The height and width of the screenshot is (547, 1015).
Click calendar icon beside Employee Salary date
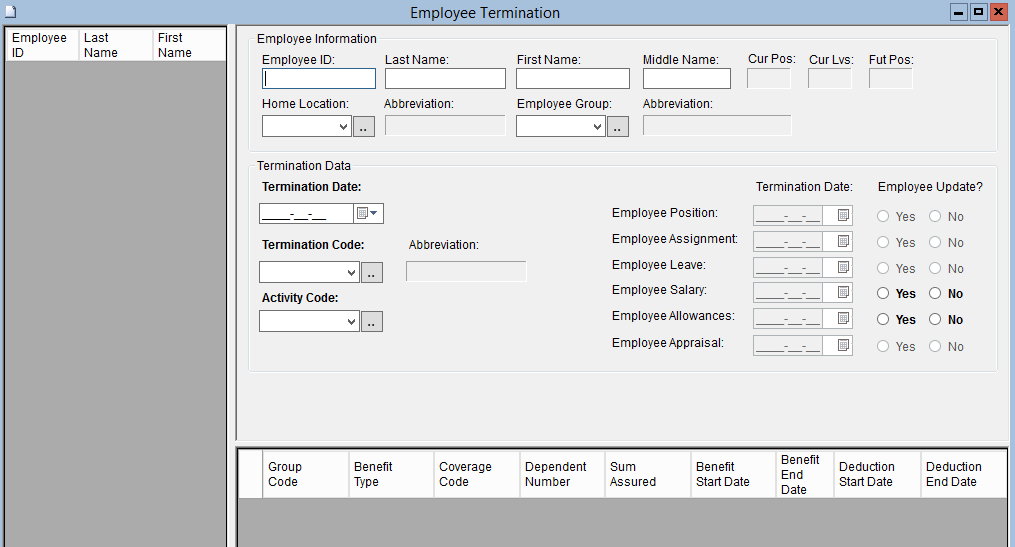pyautogui.click(x=842, y=293)
